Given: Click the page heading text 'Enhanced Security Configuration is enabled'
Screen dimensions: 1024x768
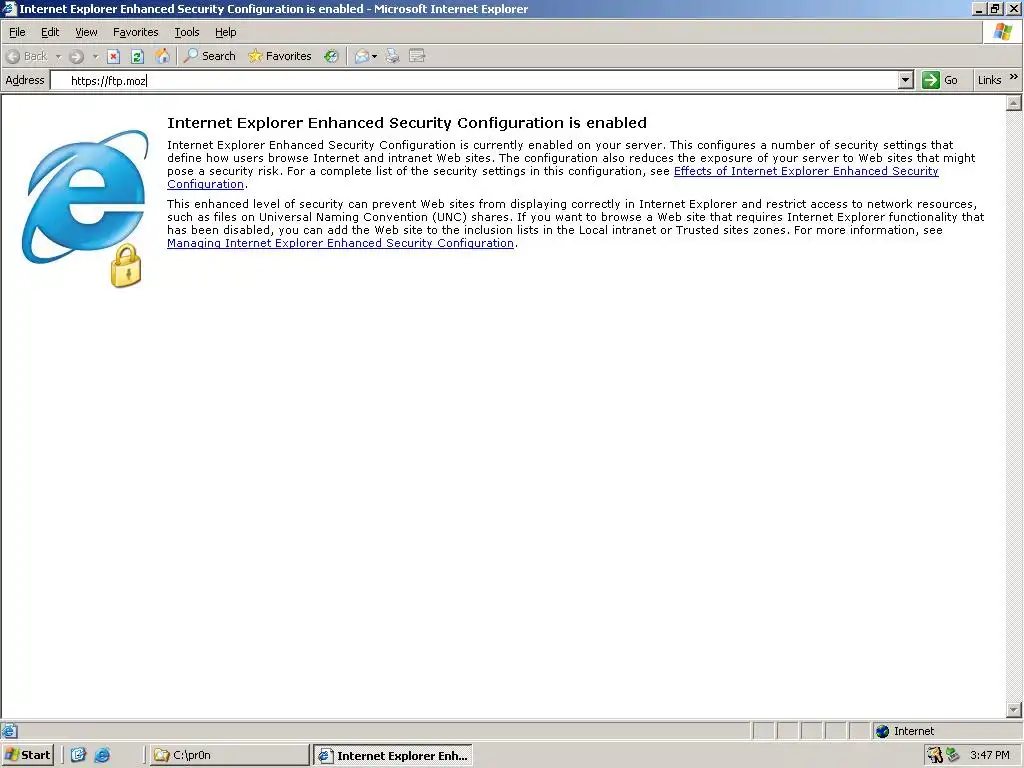Looking at the screenshot, I should point(407,123).
